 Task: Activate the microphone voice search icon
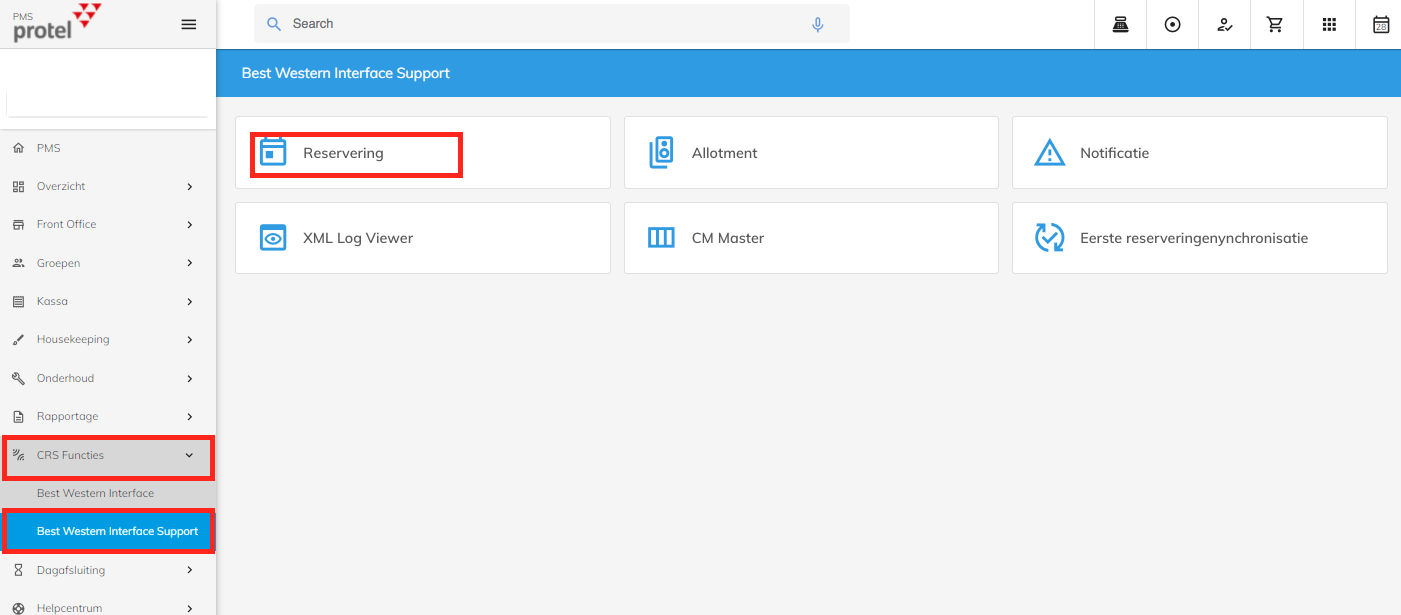818,24
